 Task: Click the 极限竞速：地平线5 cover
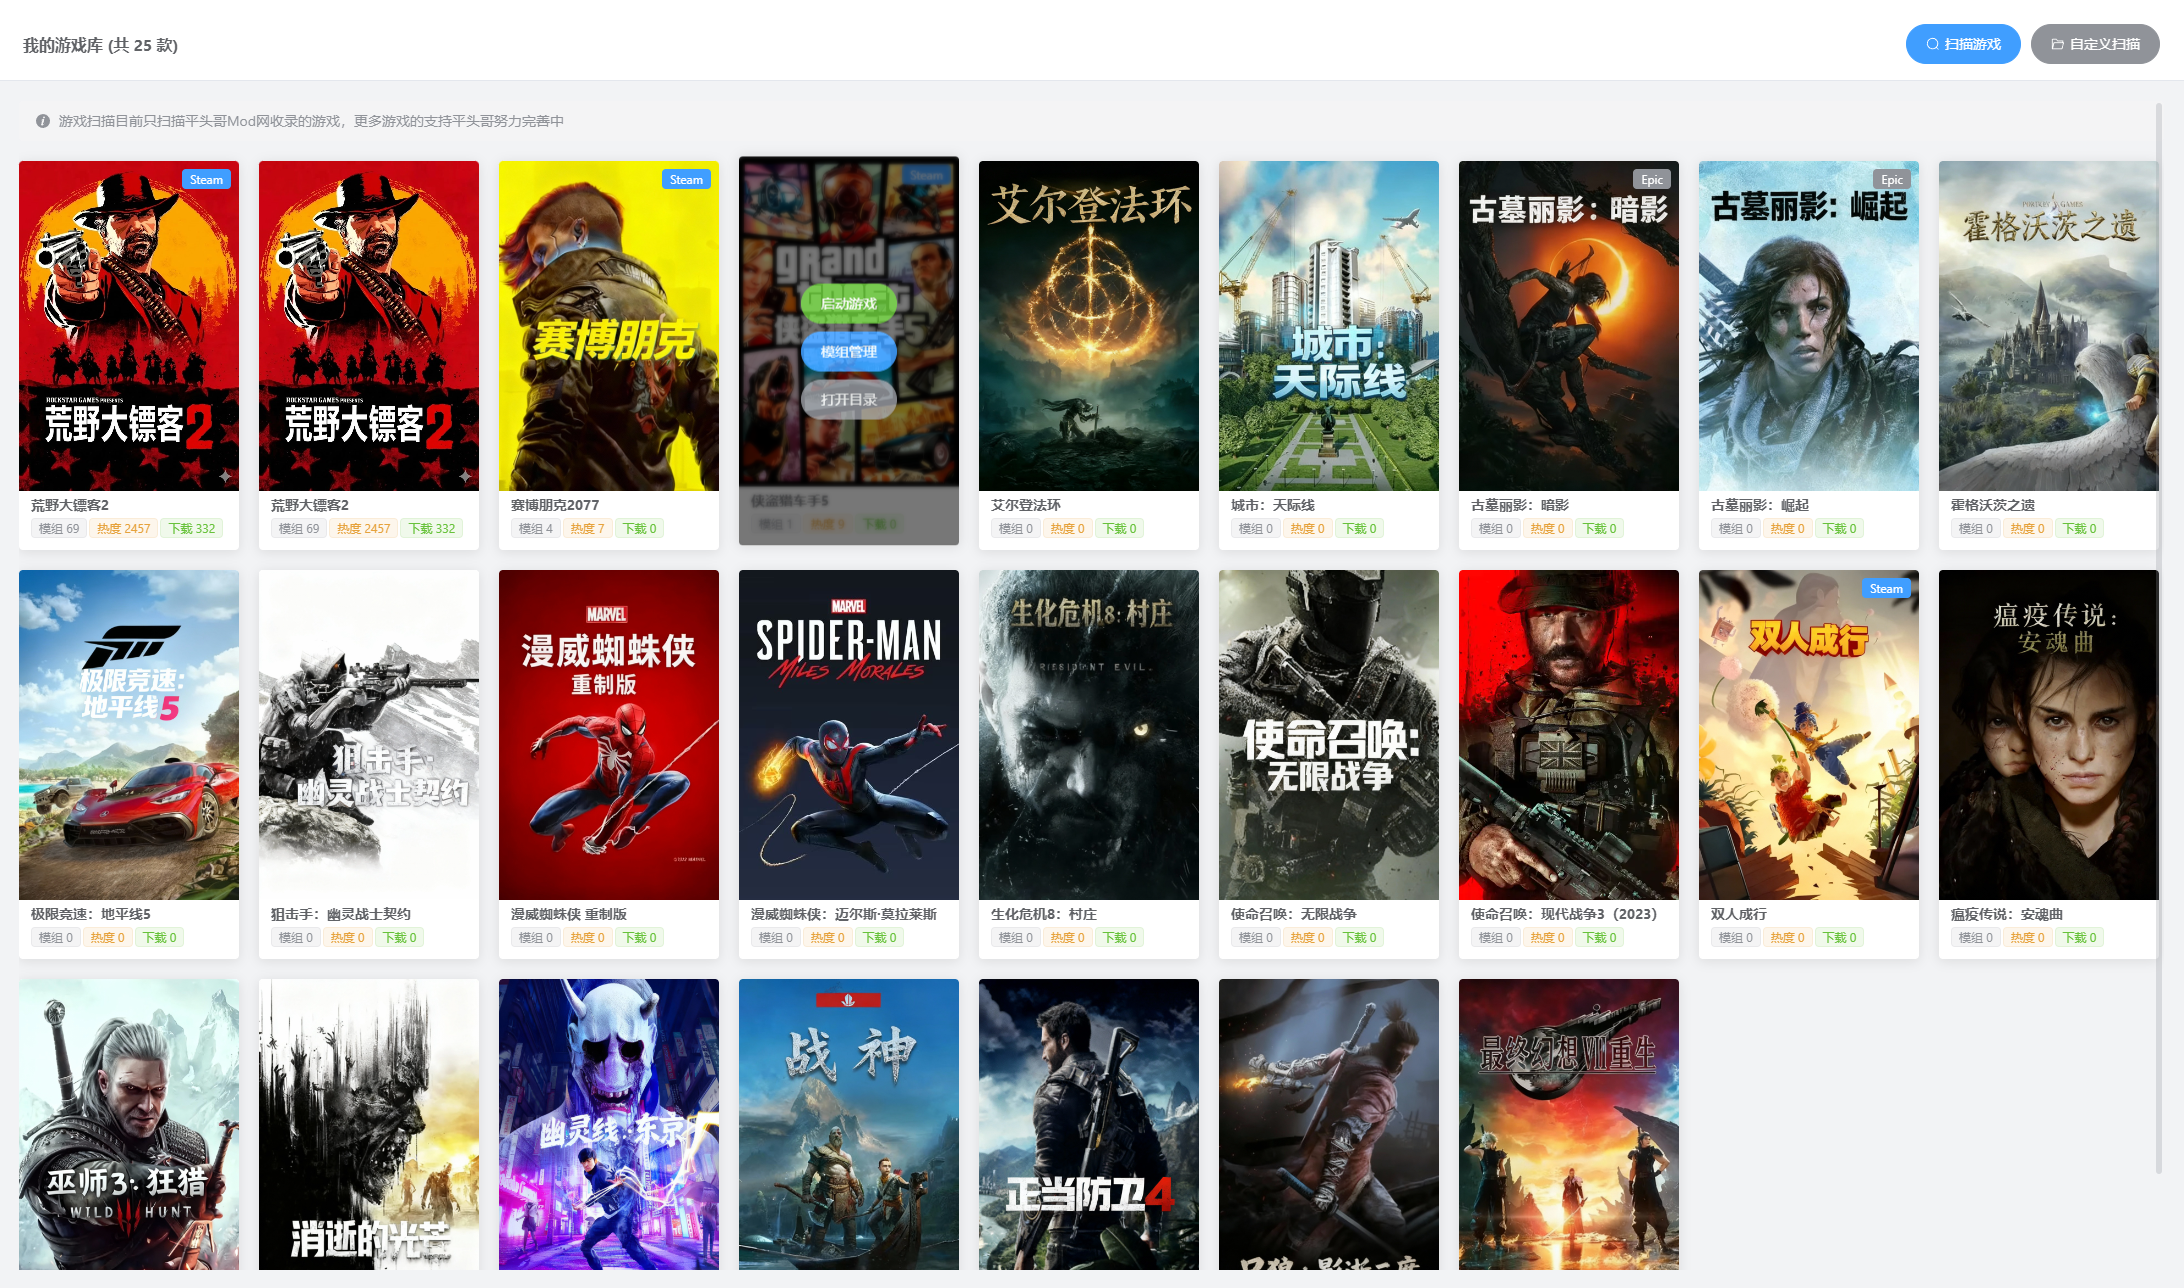128,735
